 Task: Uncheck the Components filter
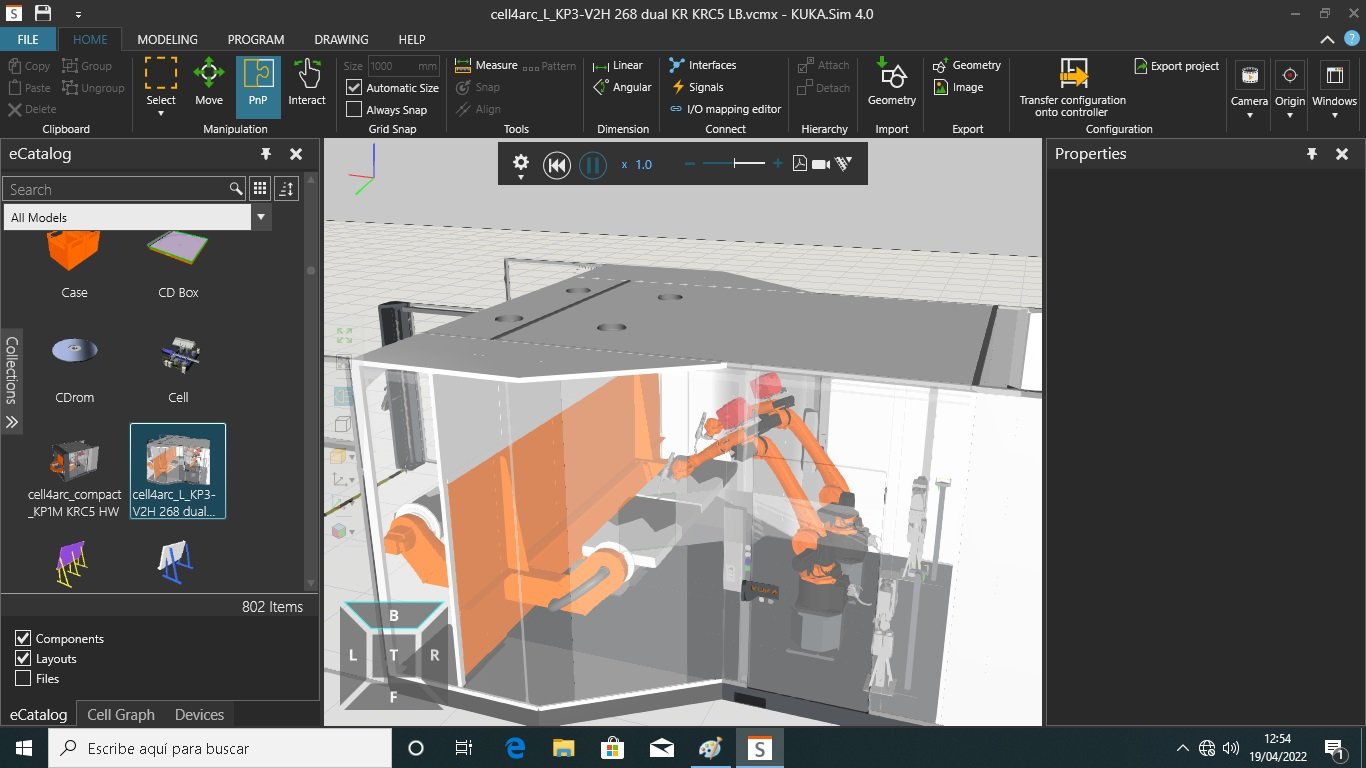tap(23, 638)
